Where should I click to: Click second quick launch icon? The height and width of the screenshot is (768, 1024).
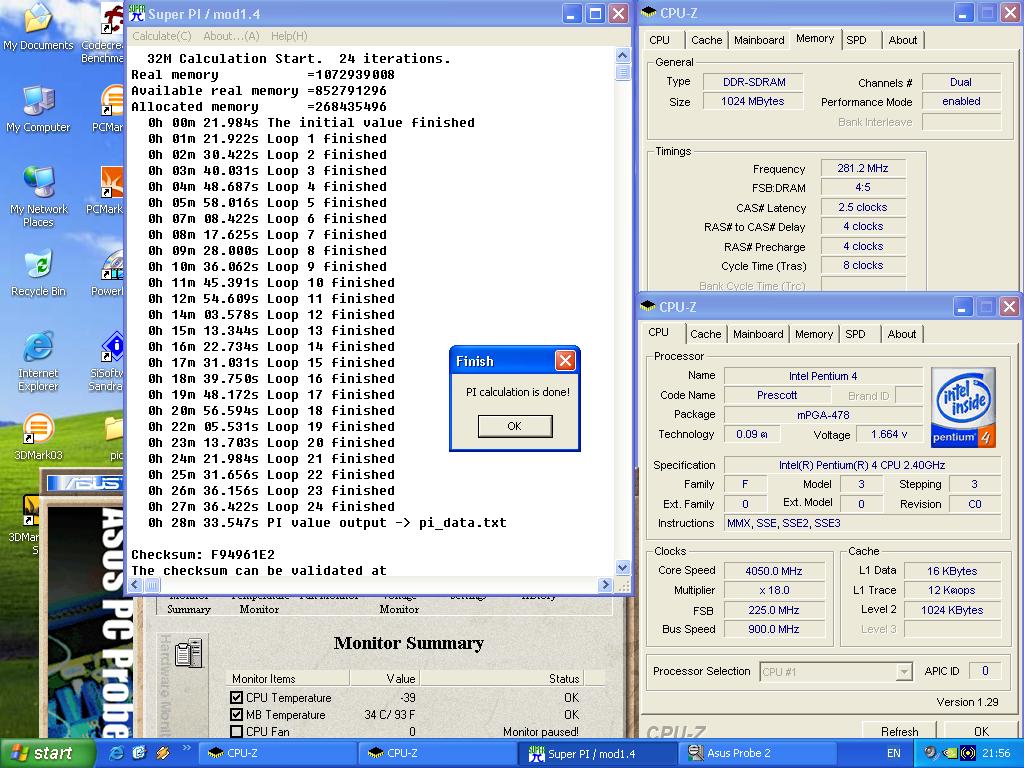(138, 753)
